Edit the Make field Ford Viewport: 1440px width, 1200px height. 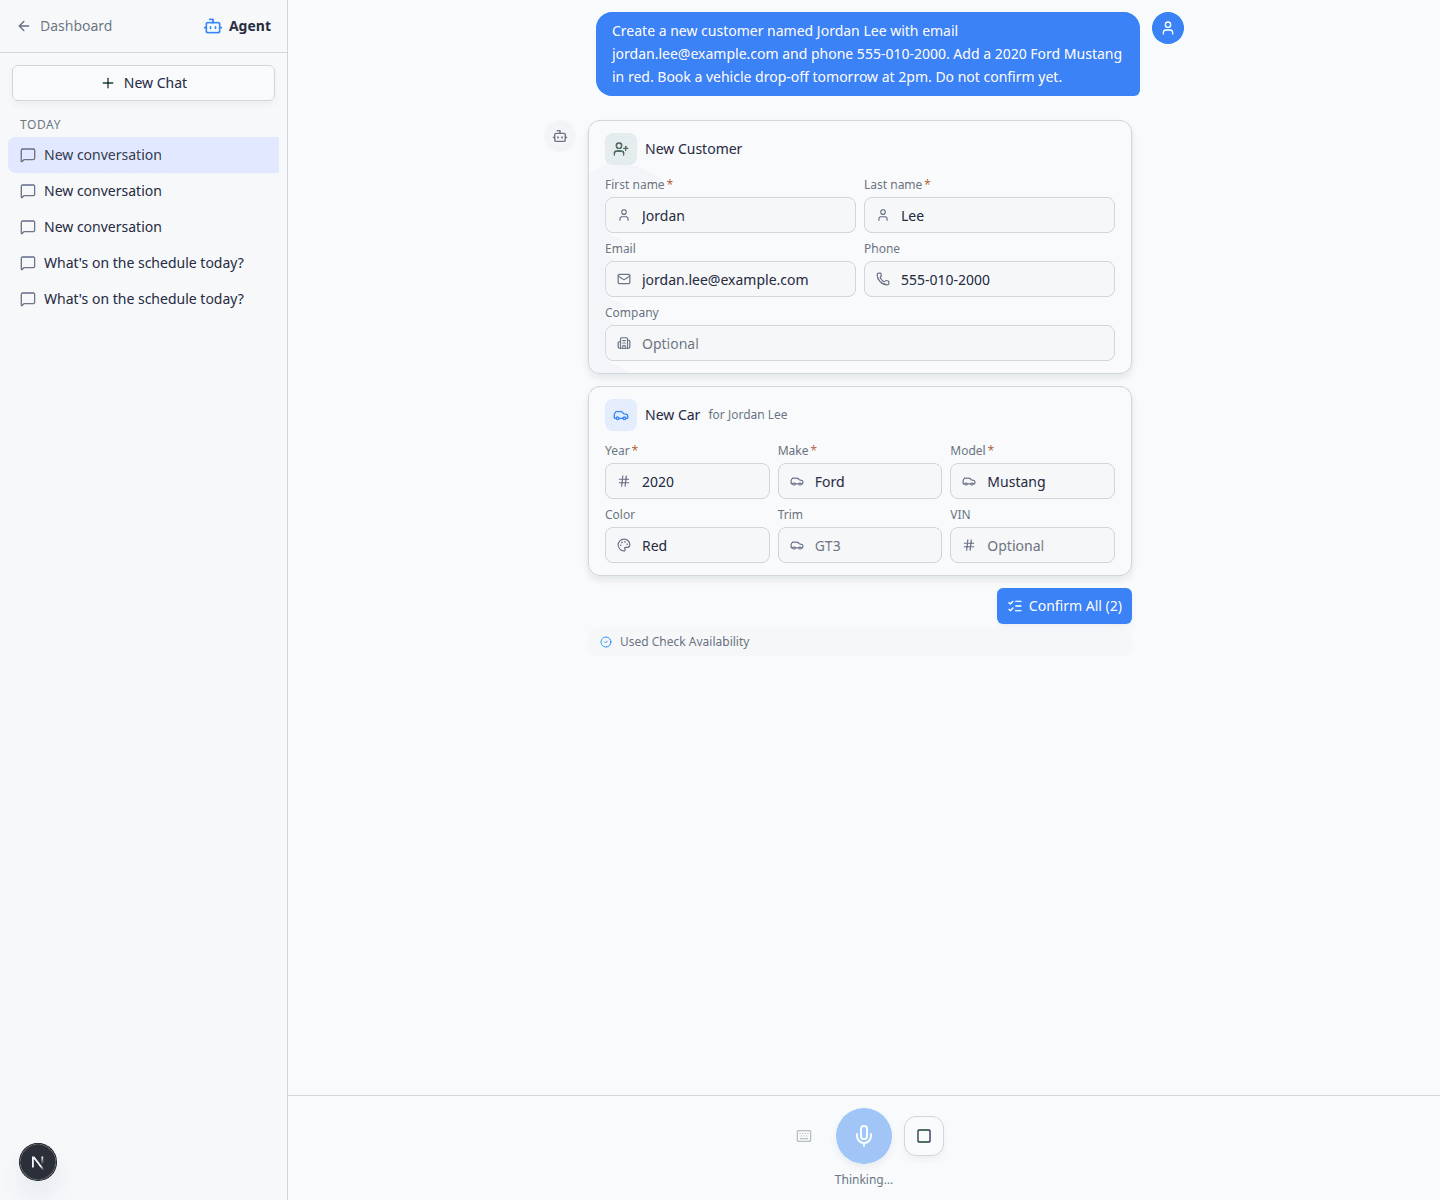click(x=860, y=481)
